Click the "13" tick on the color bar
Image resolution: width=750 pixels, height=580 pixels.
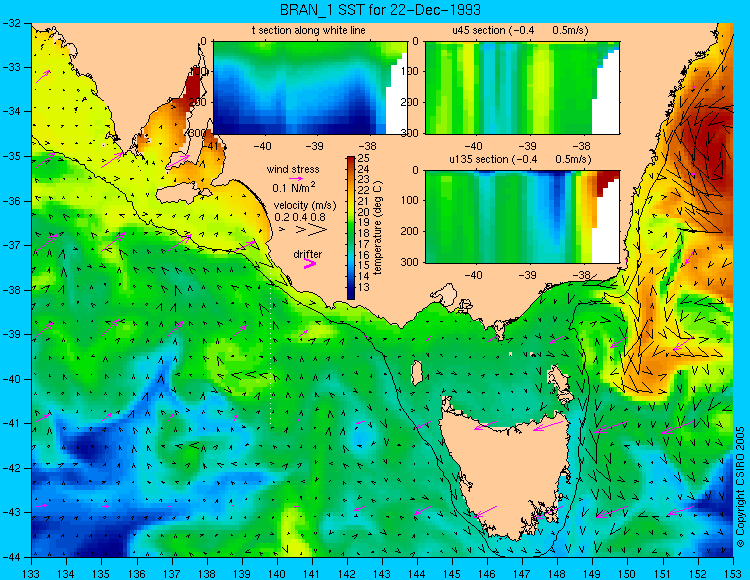[364, 287]
